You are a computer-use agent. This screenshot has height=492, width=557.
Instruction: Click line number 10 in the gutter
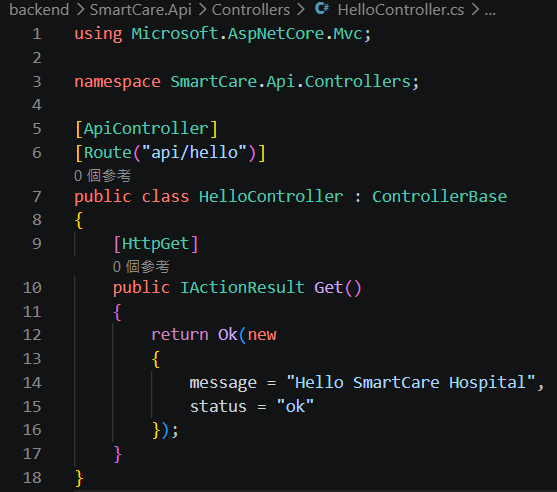(x=32, y=288)
